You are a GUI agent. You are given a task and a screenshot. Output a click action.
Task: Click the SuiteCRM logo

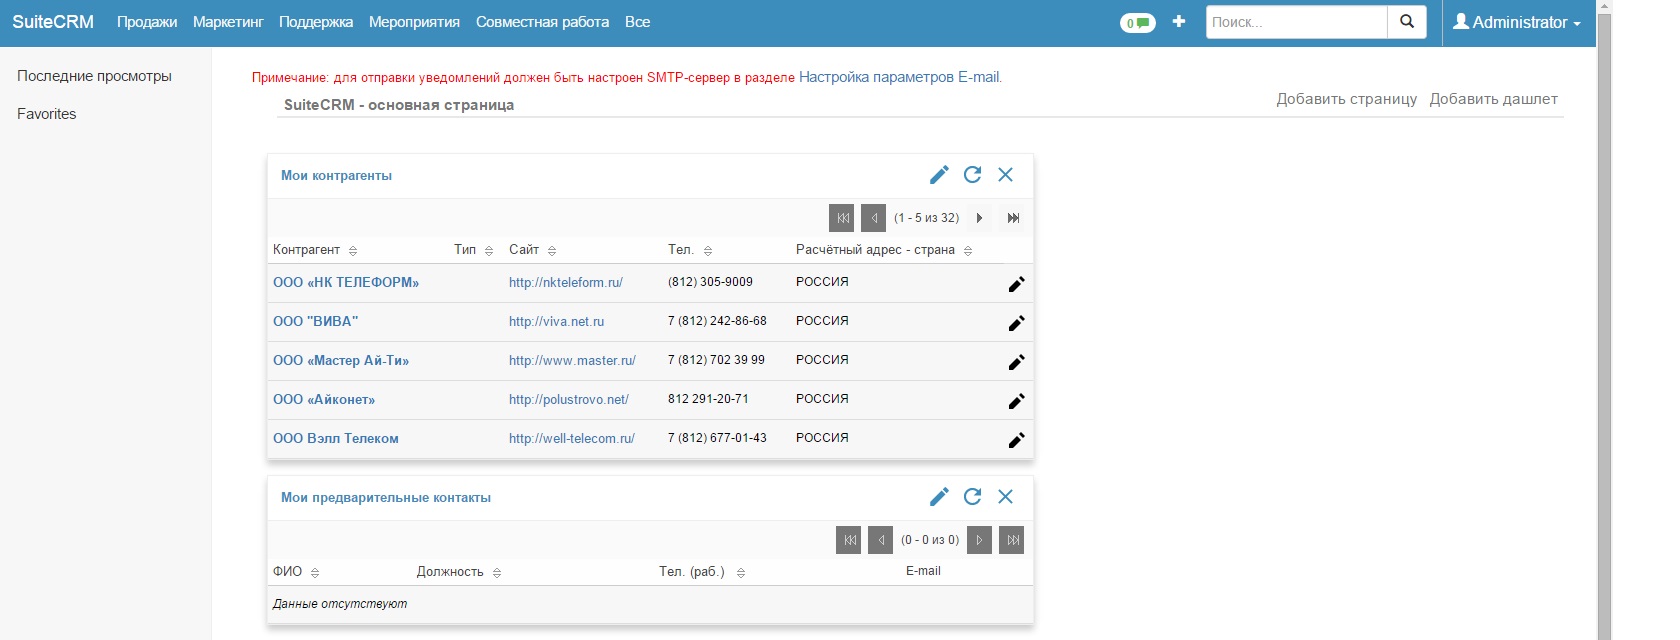click(53, 22)
